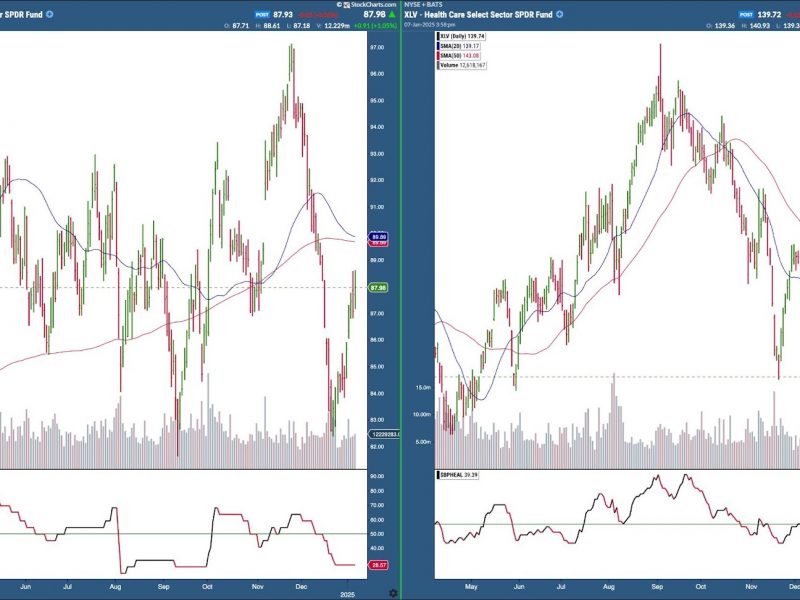
Task: Click the 12229283 volume tag on the left chart axis
Action: (x=384, y=434)
